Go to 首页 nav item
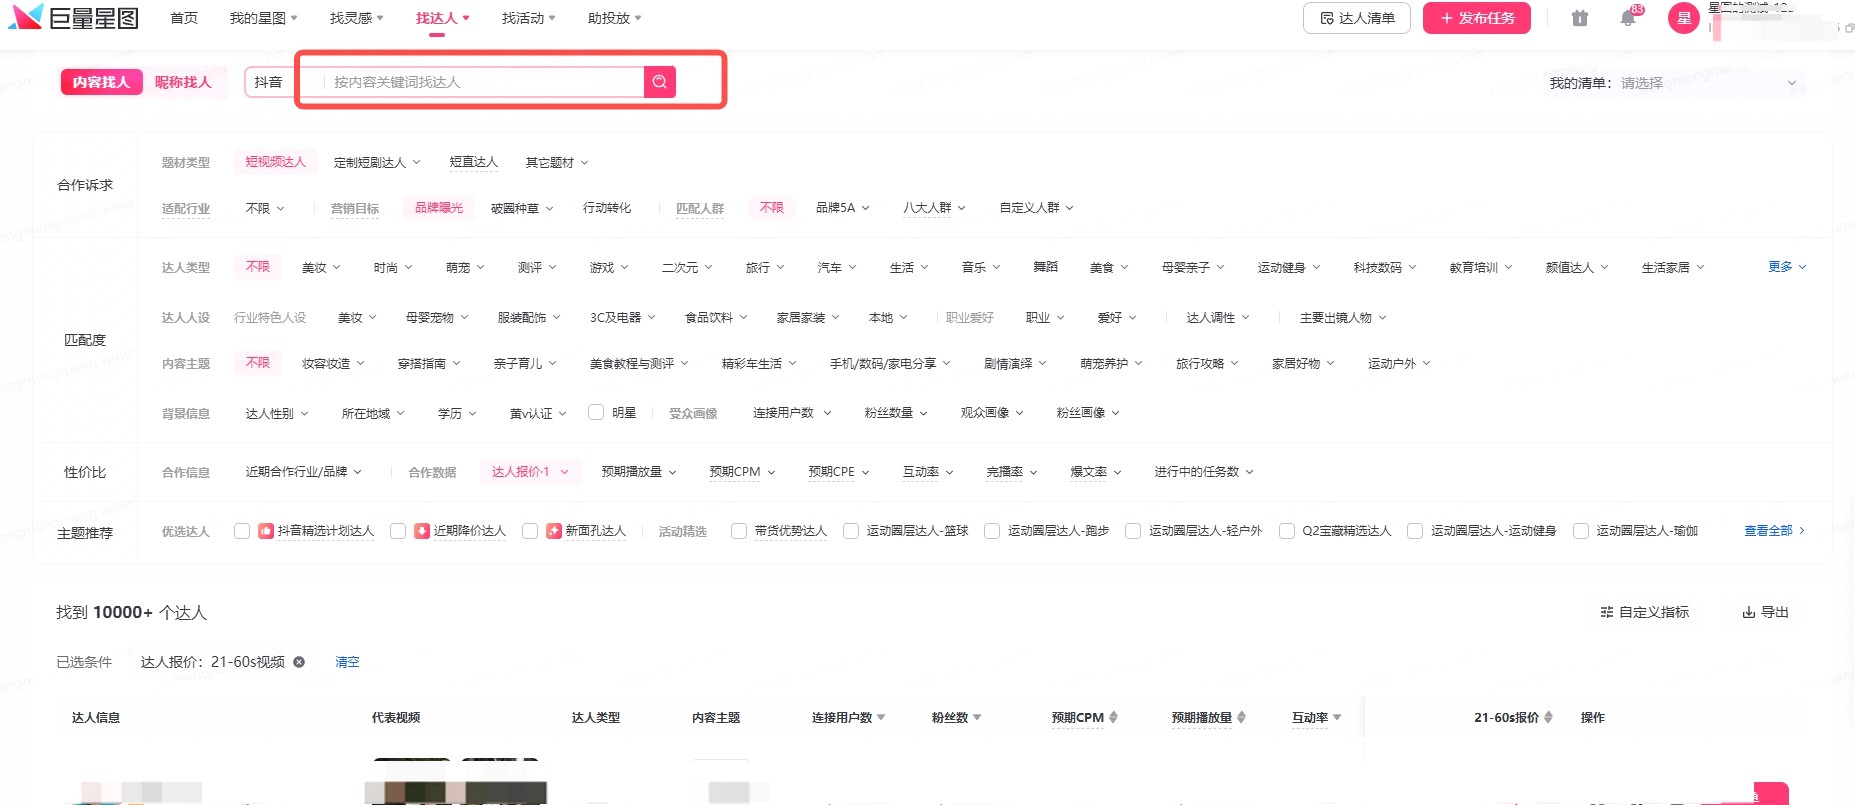Screen dimensions: 1855x805 click(184, 18)
